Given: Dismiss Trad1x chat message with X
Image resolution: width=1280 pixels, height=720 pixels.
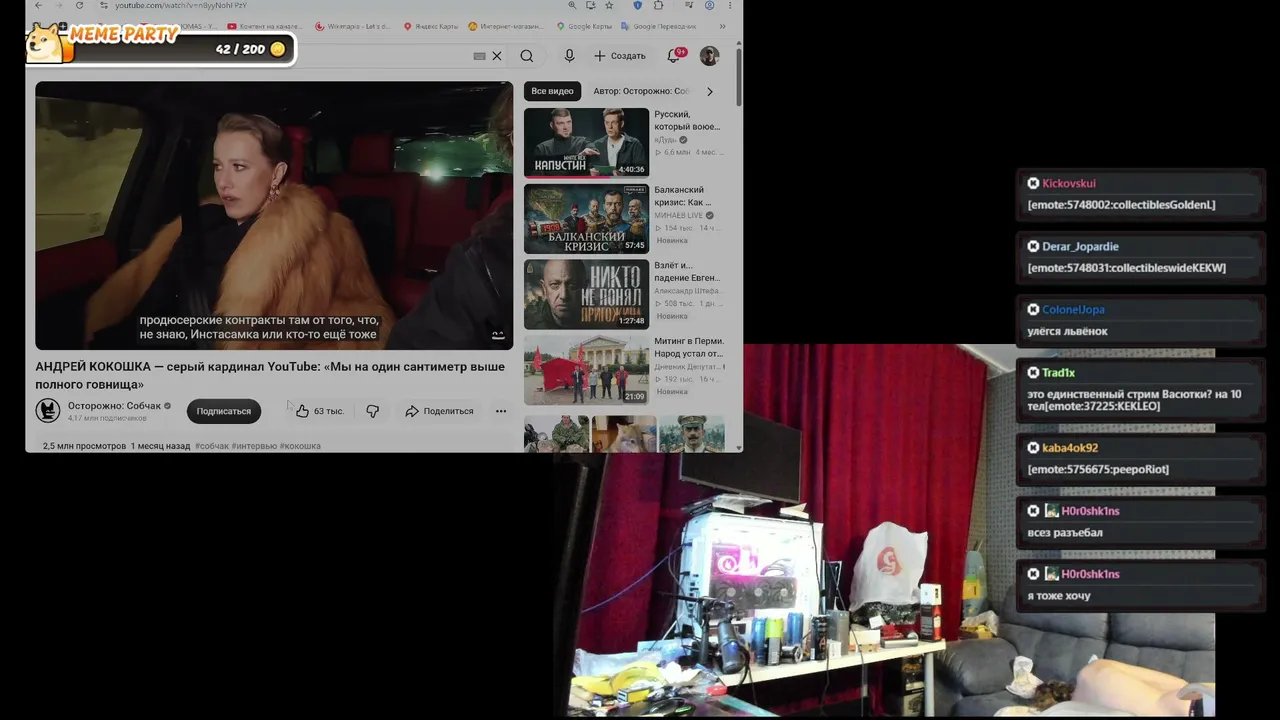Looking at the screenshot, I should pyautogui.click(x=1033, y=372).
